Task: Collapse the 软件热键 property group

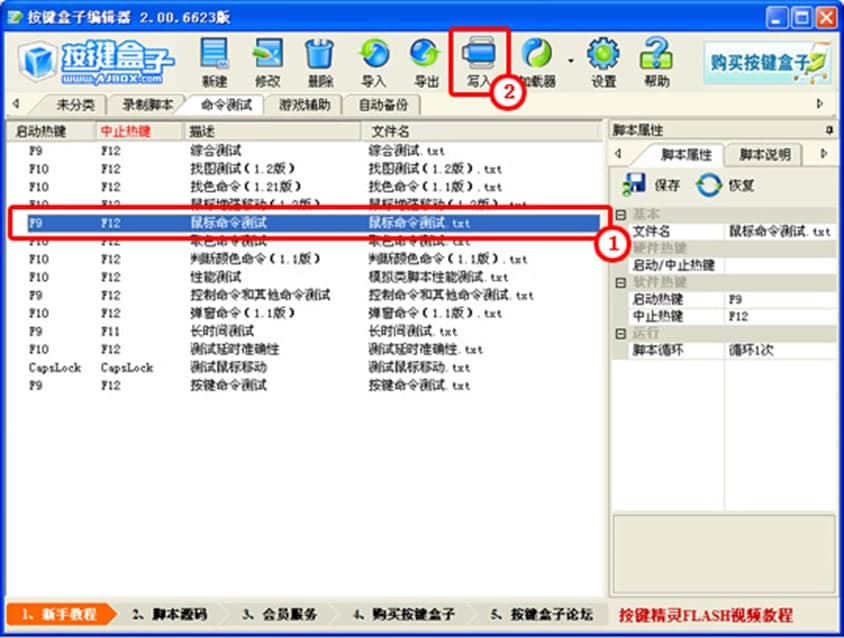Action: click(621, 283)
